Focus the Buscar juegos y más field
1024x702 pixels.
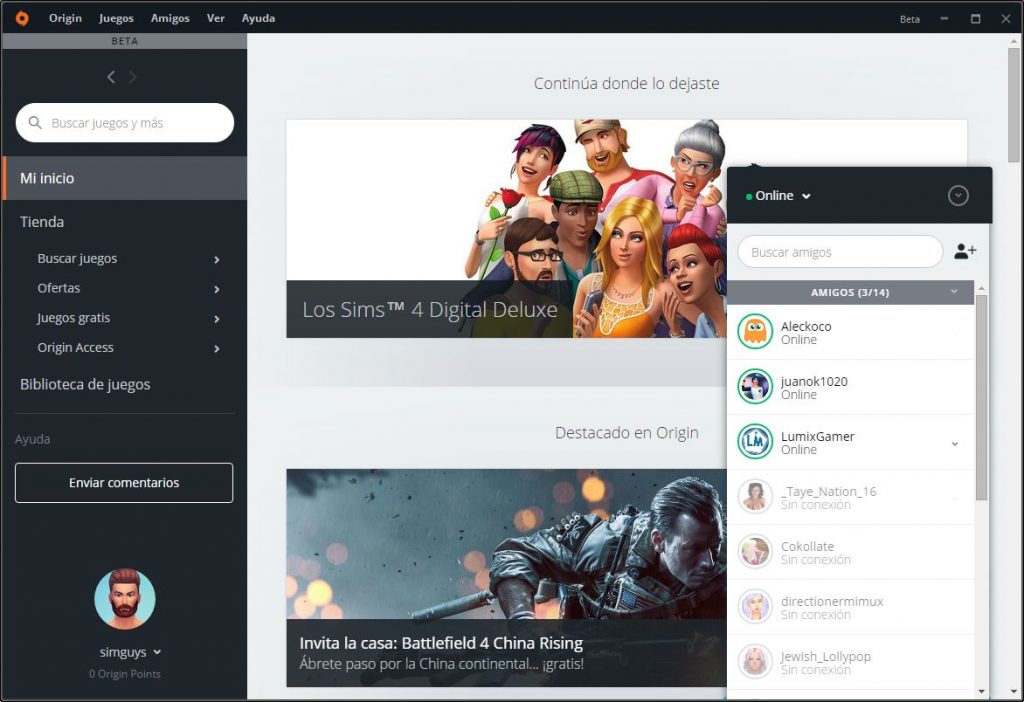125,123
